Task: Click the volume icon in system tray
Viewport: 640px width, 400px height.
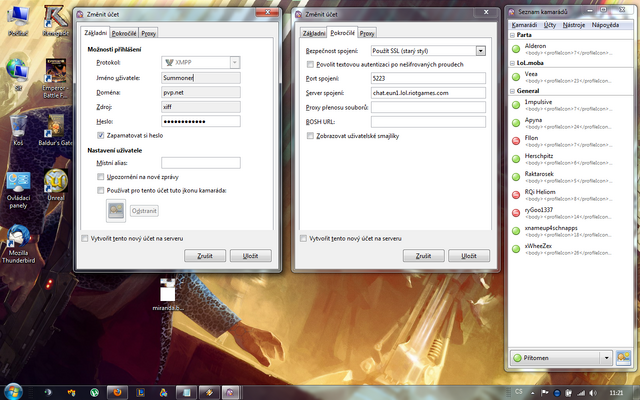Action: click(592, 393)
